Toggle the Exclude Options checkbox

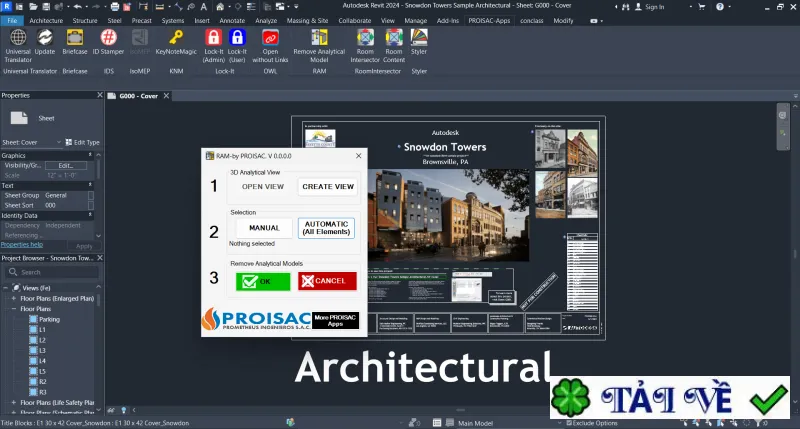(x=569, y=423)
